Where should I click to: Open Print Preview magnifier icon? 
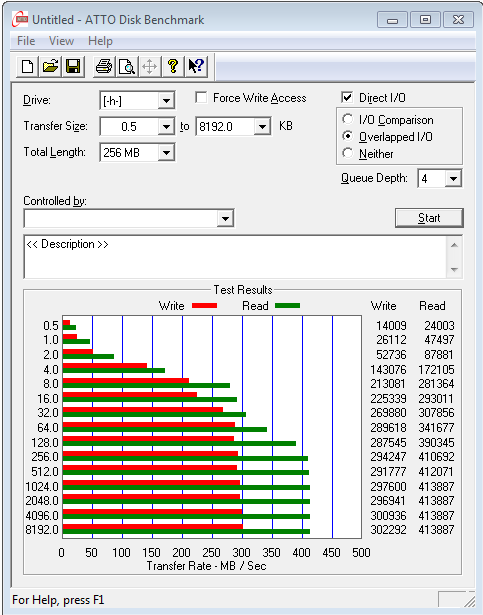tap(127, 66)
